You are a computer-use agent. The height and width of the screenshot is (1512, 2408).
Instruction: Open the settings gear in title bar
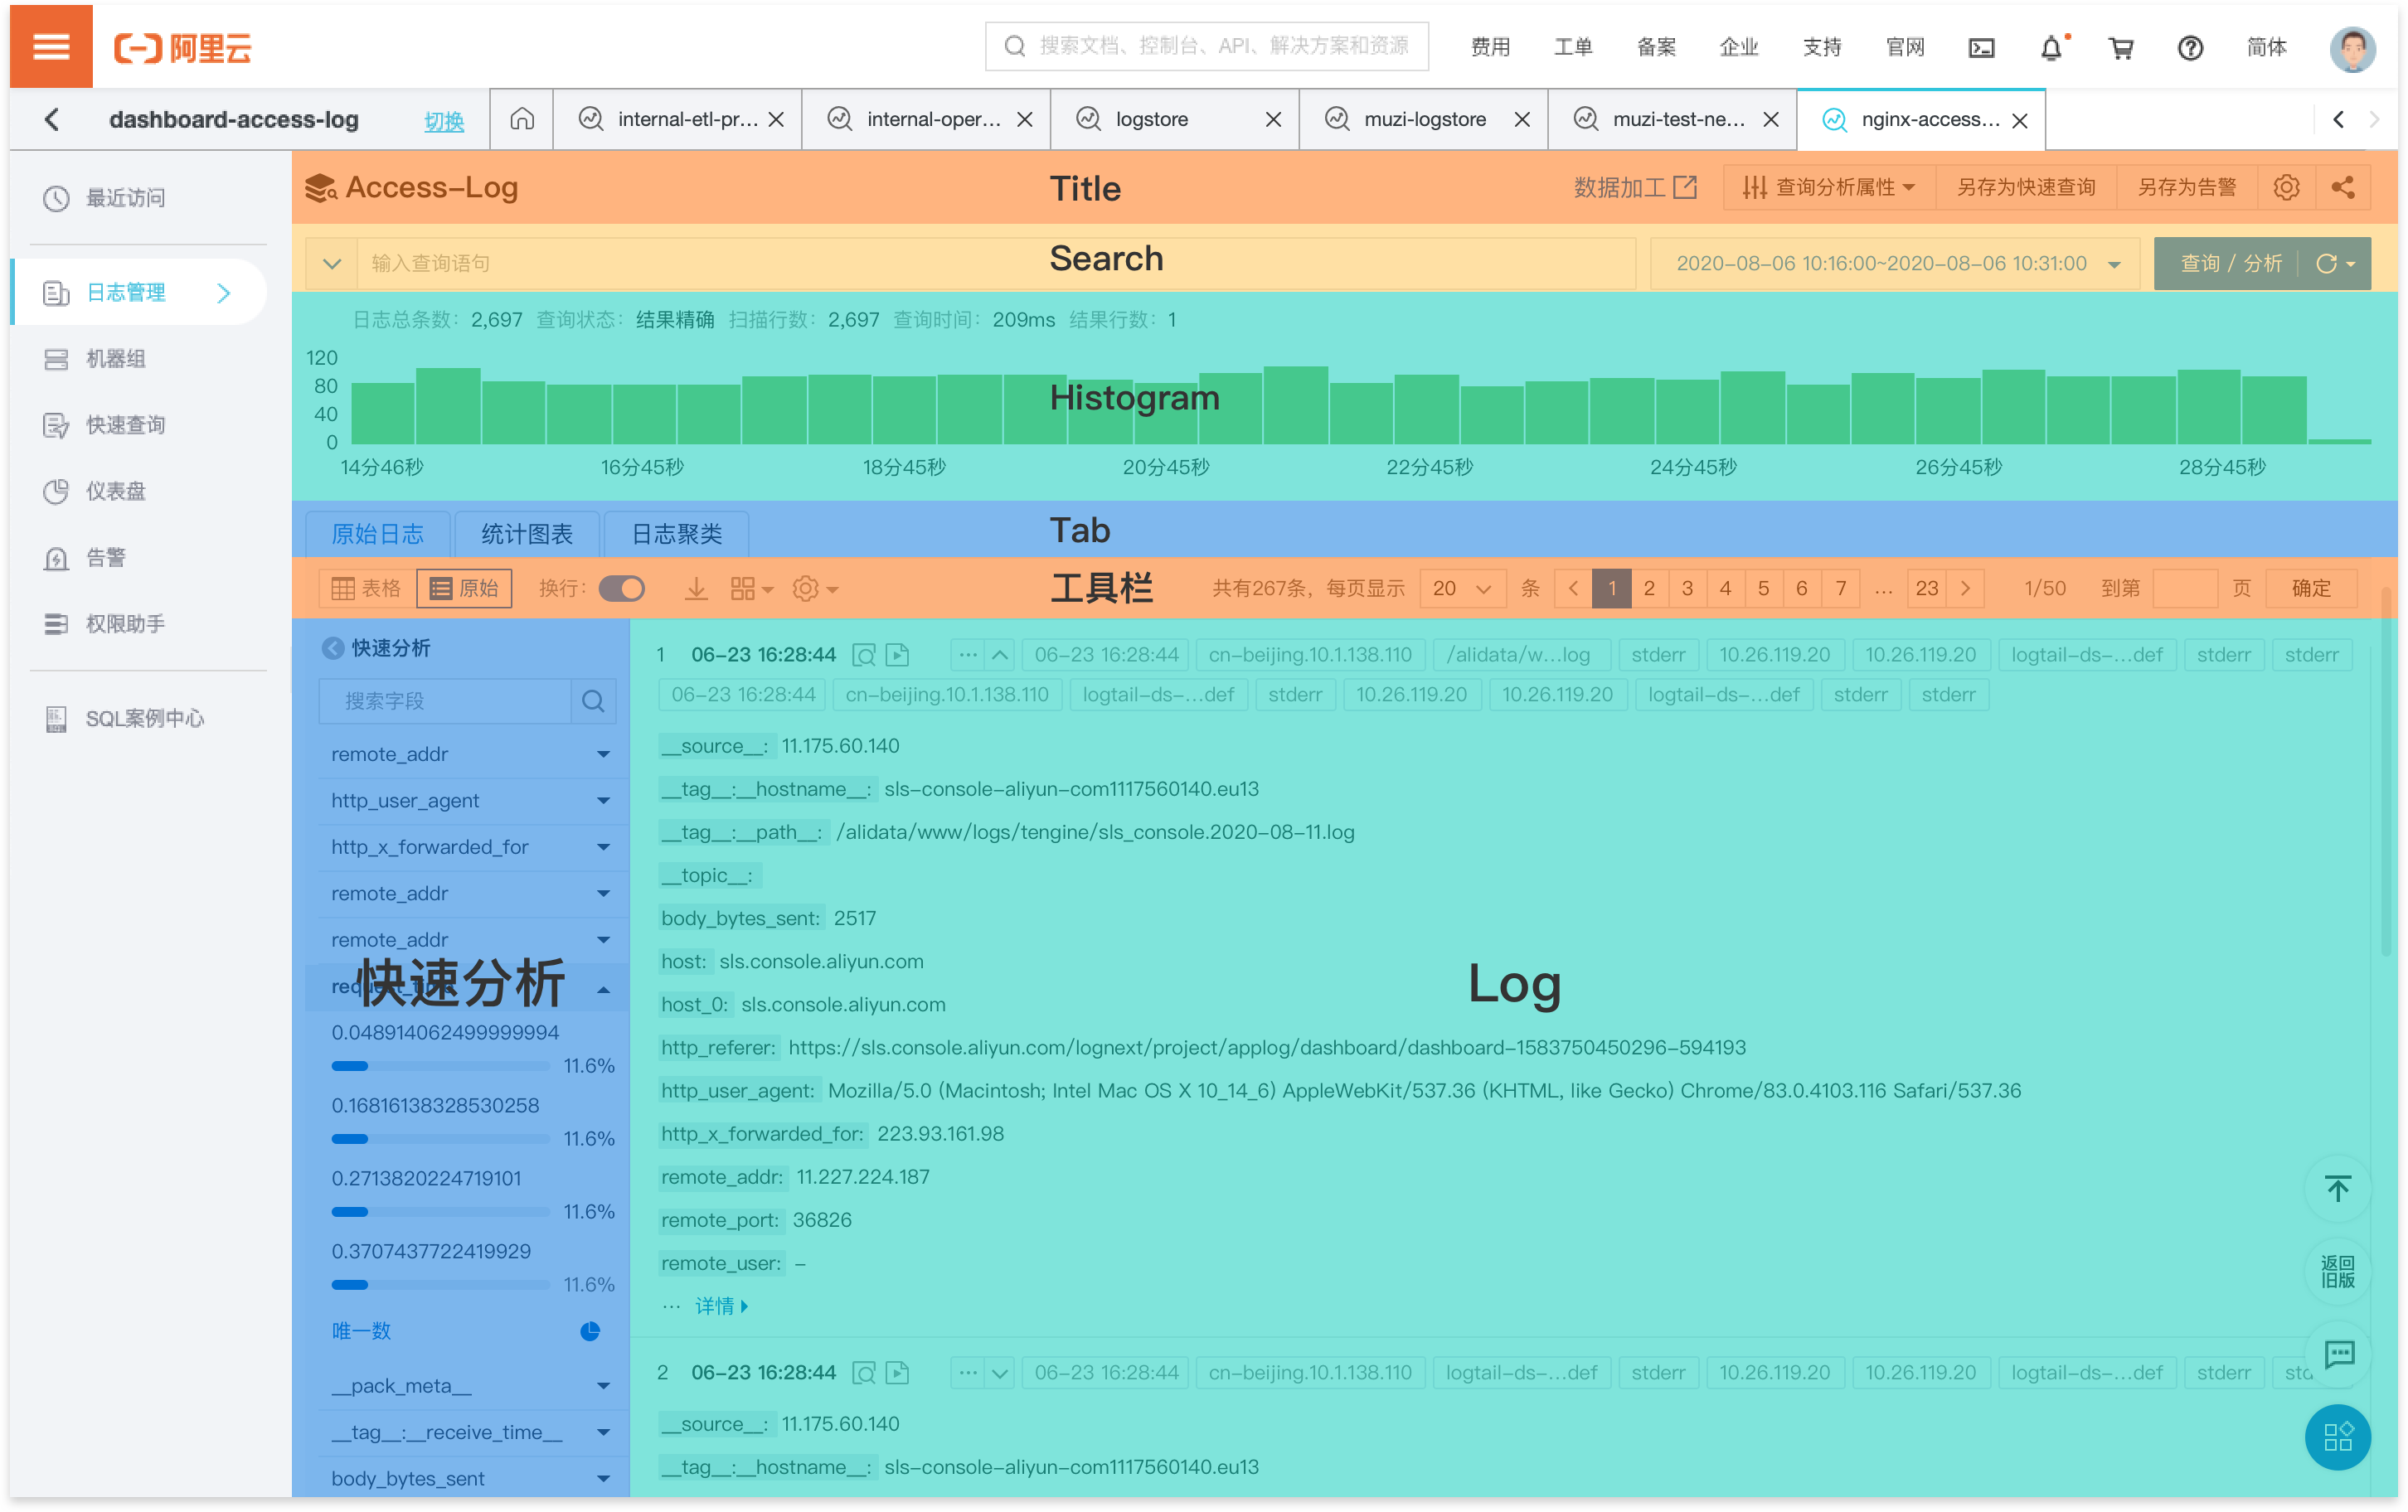2286,187
